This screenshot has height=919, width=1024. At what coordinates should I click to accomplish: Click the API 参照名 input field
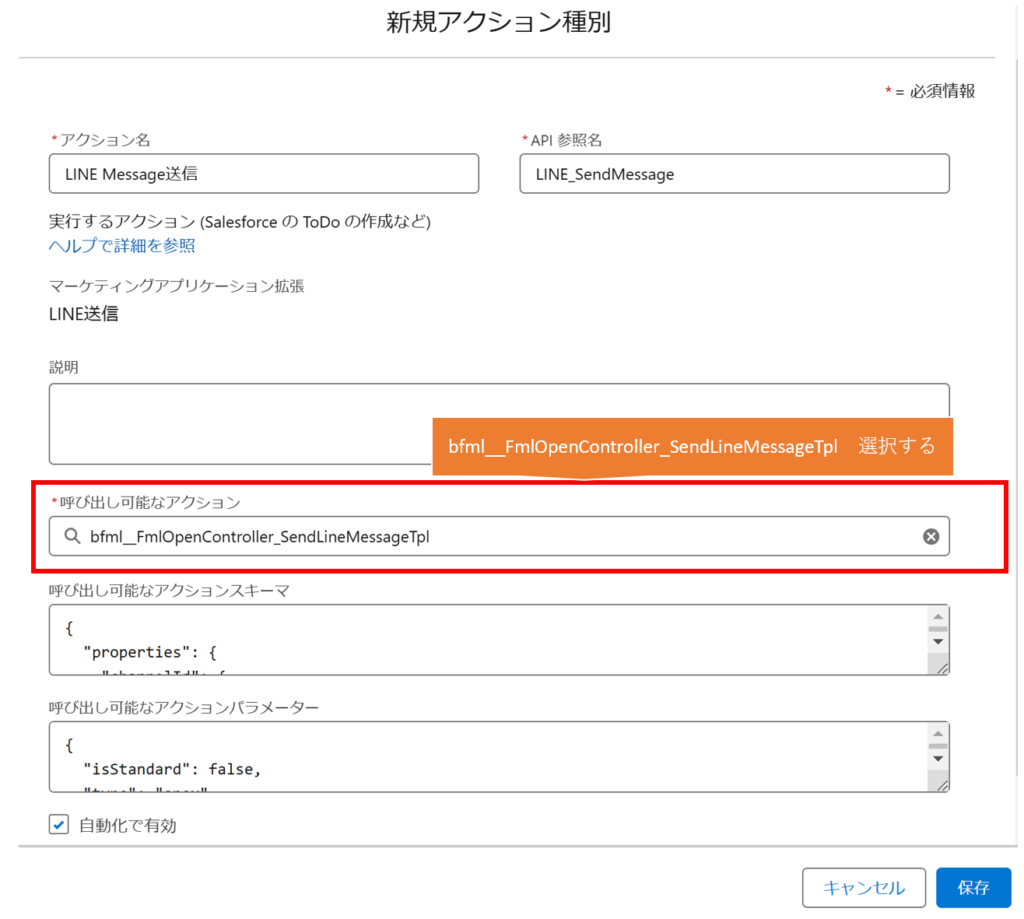pos(734,174)
